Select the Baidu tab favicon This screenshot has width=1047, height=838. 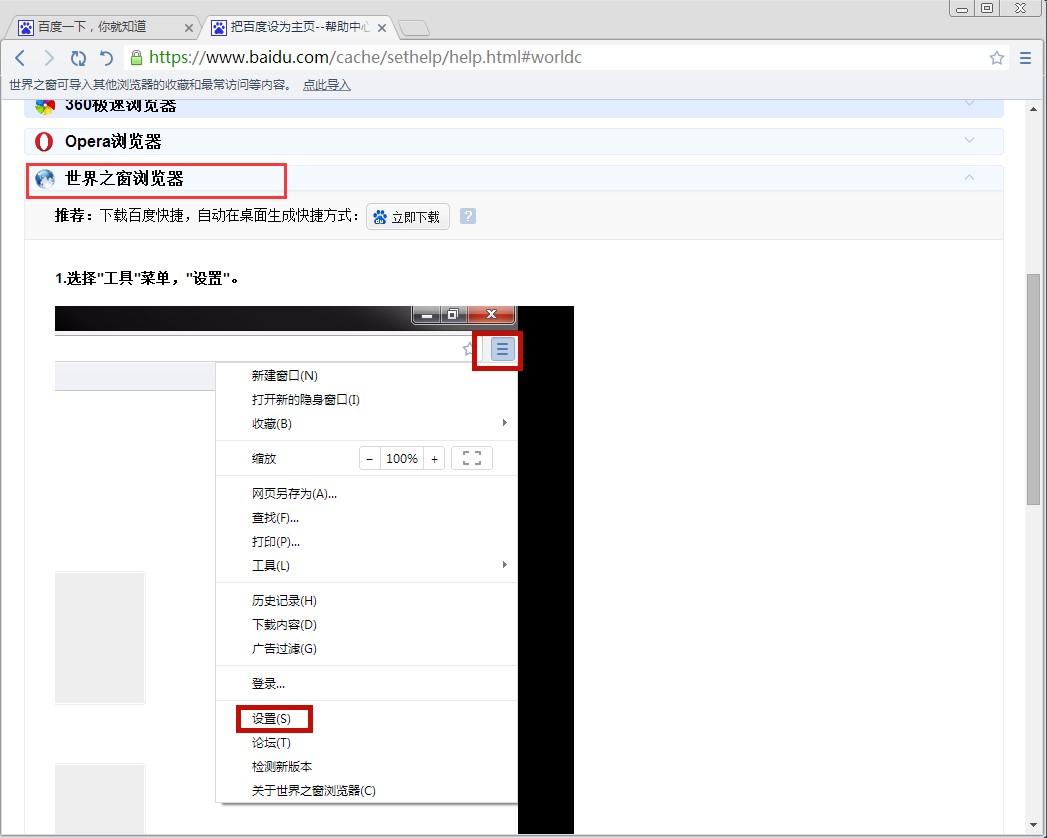point(24,28)
